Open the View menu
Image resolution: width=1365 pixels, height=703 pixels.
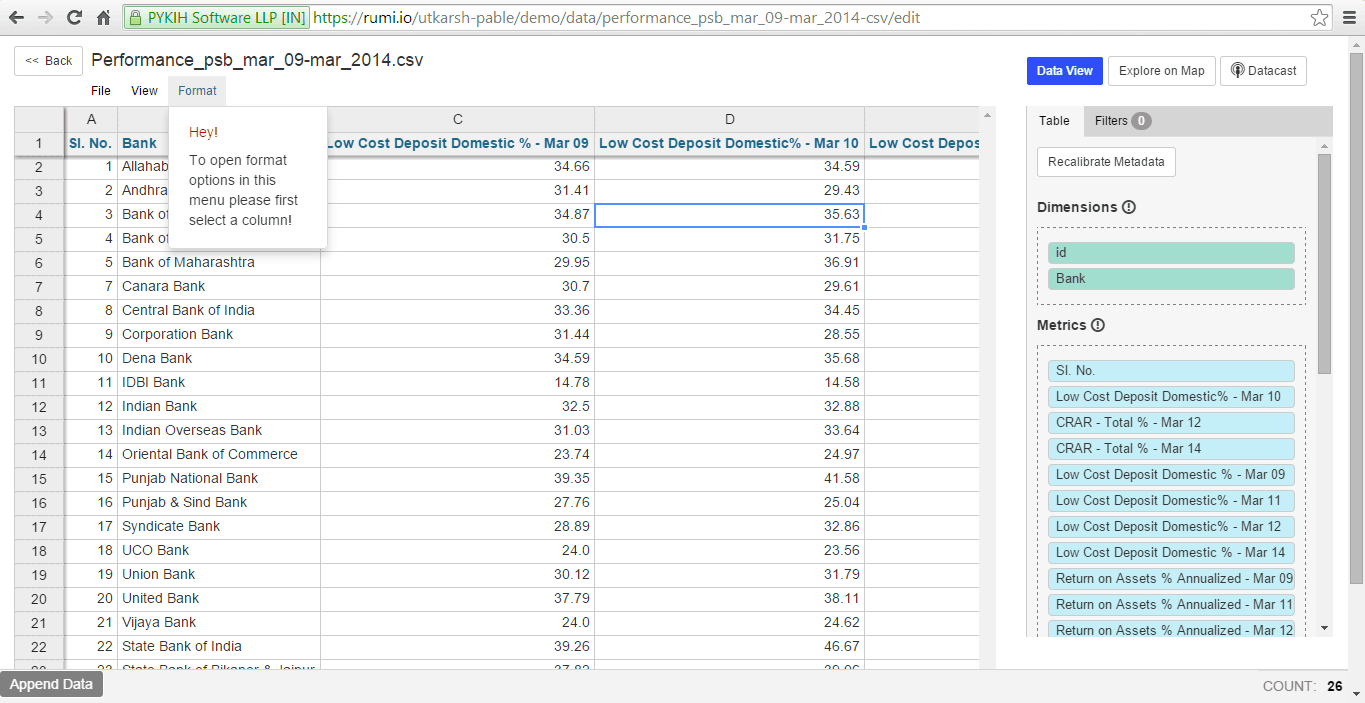tap(144, 91)
